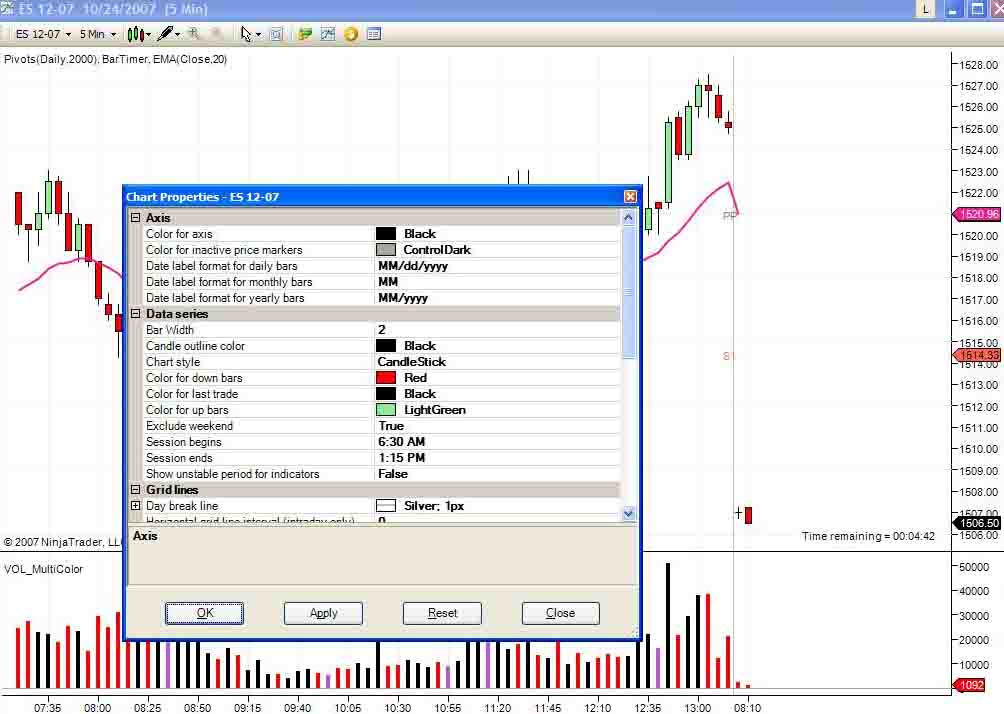
Task: Click the L link button in title bar
Action: pyautogui.click(x=925, y=9)
